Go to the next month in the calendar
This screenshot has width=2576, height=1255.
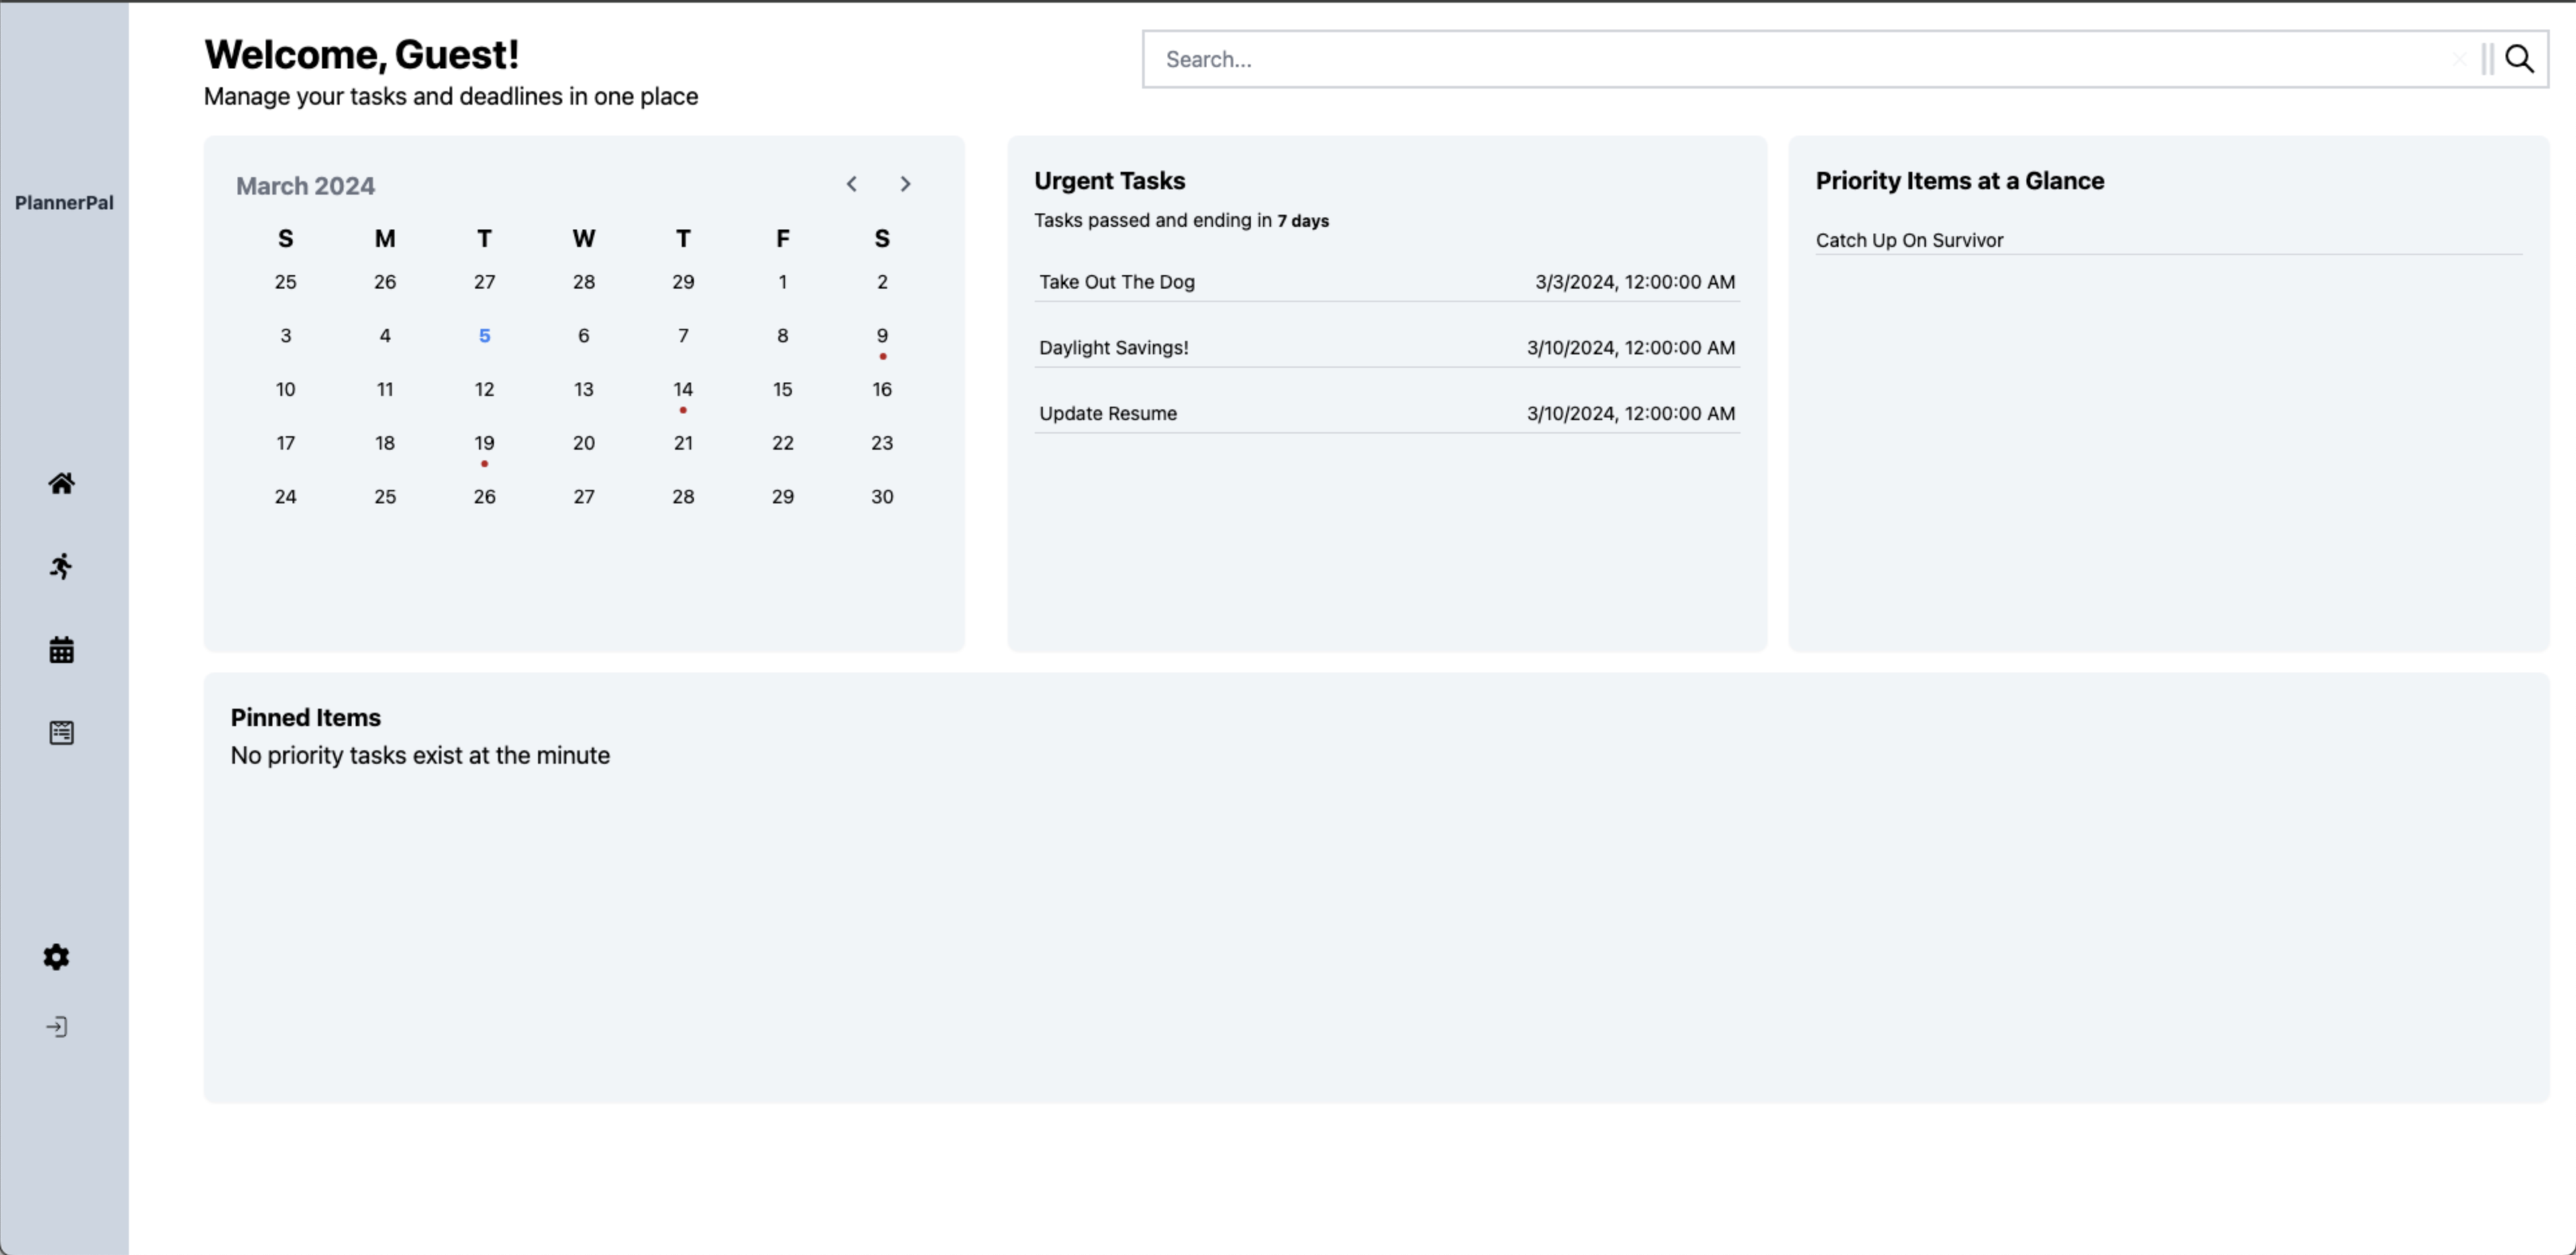click(x=905, y=184)
